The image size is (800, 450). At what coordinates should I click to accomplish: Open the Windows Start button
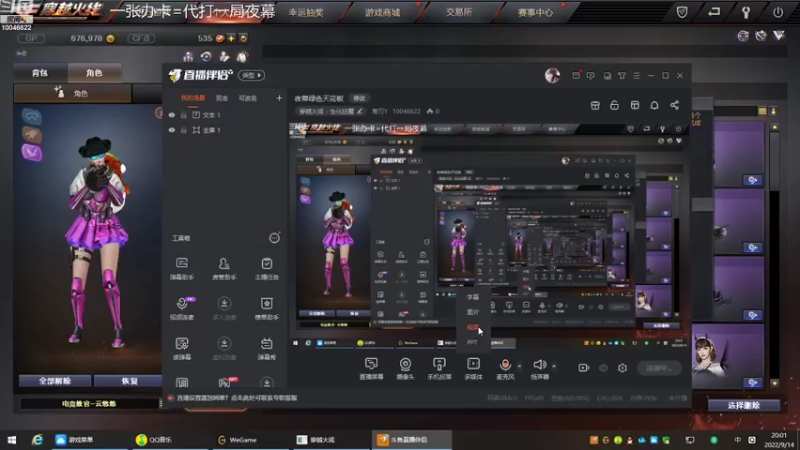click(x=12, y=440)
